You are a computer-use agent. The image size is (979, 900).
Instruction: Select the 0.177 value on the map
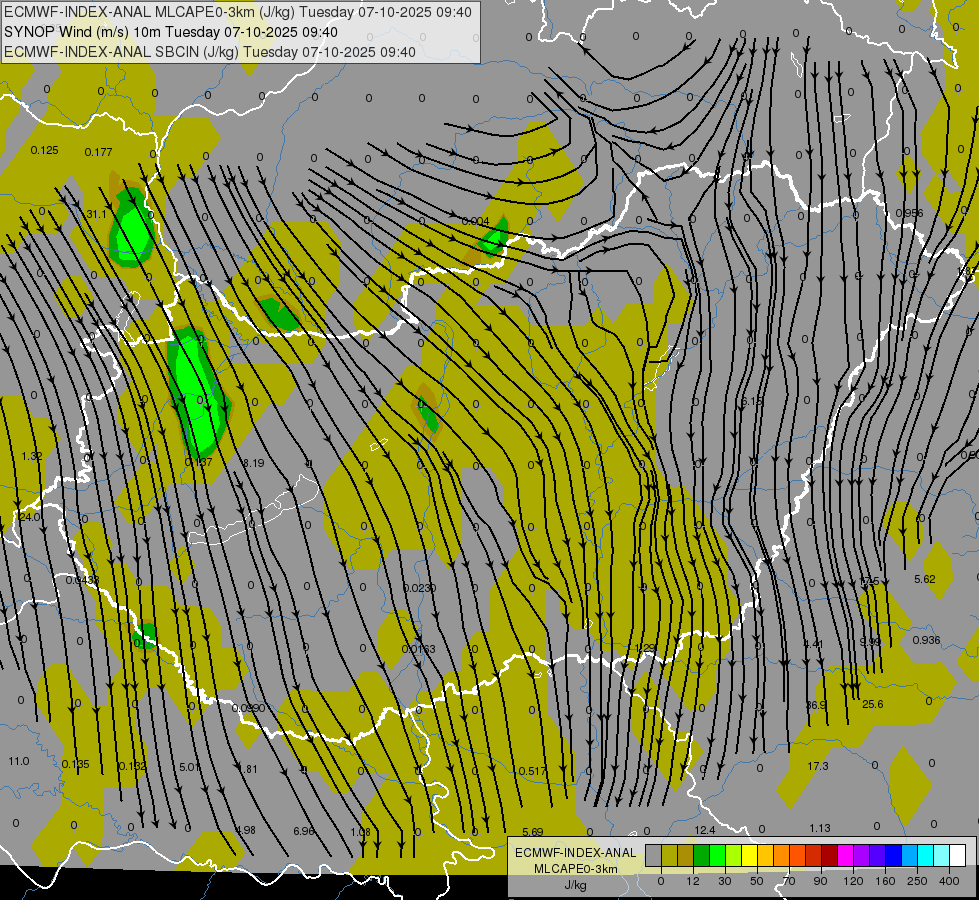(x=98, y=152)
